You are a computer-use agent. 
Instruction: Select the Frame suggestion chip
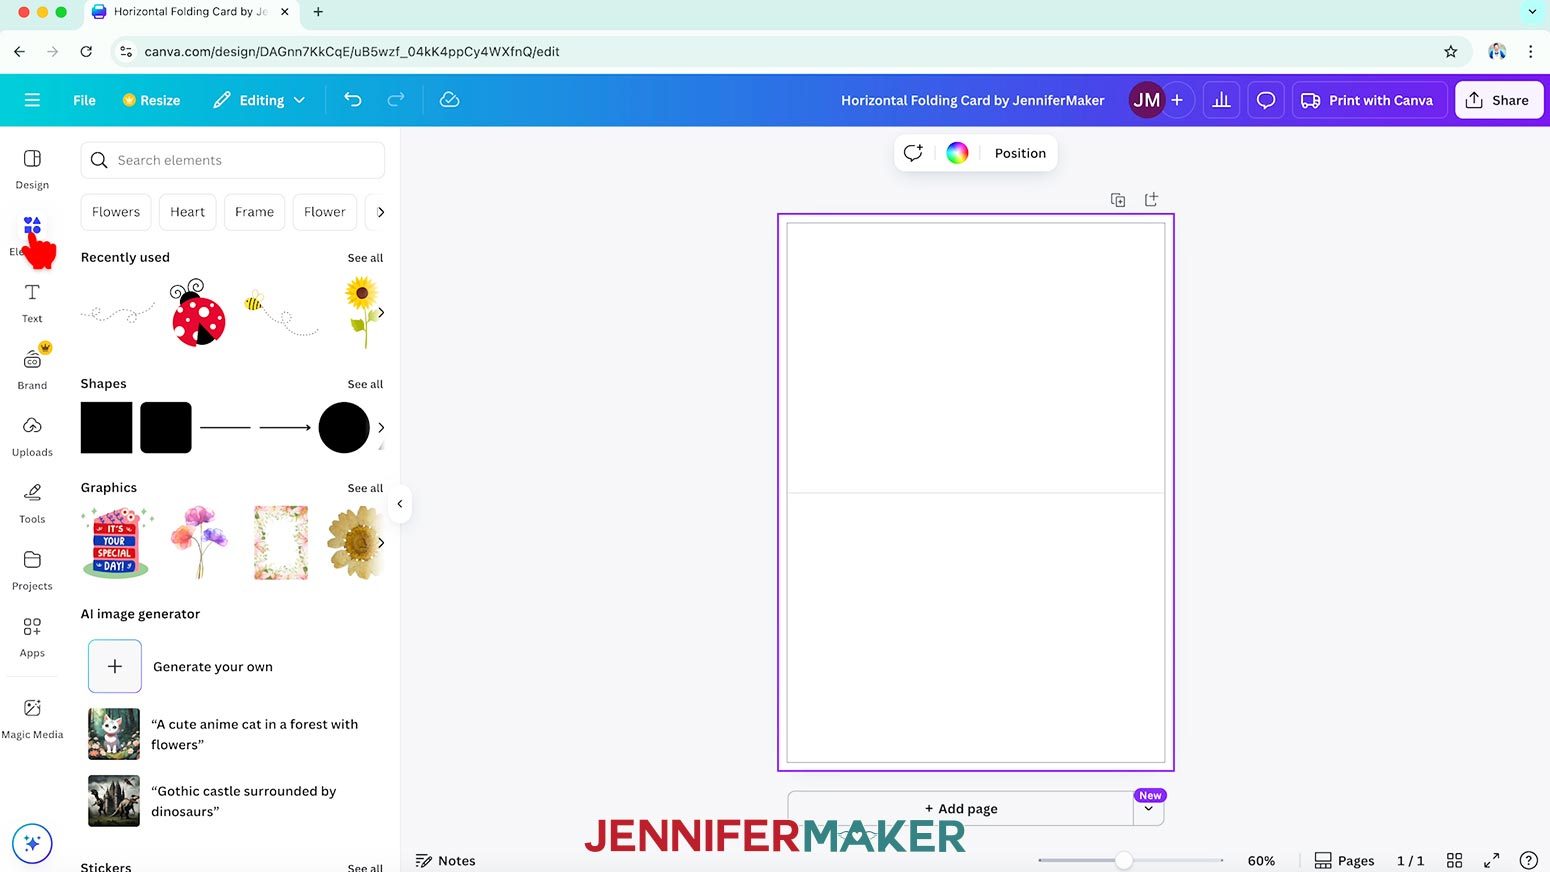pos(254,212)
